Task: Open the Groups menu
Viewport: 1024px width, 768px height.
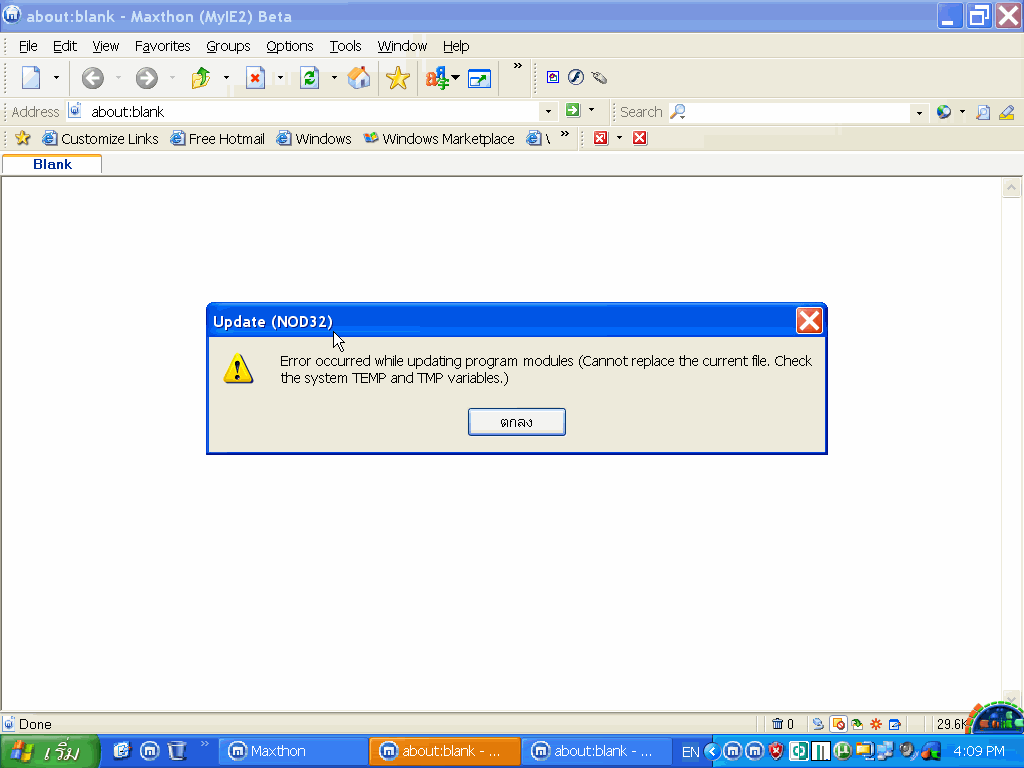Action: (x=228, y=46)
